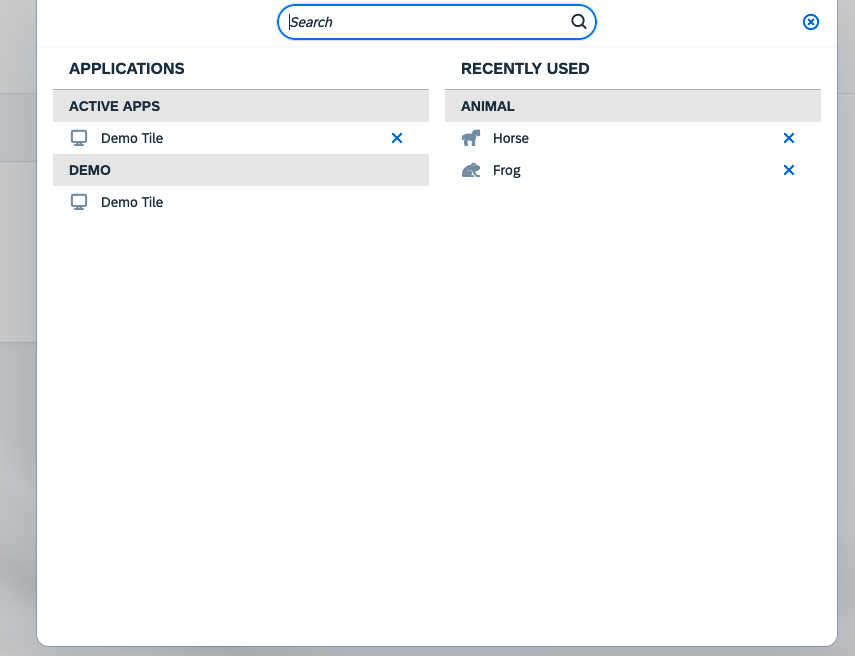Click inside the Search input field
The height and width of the screenshot is (656, 855).
420,21
